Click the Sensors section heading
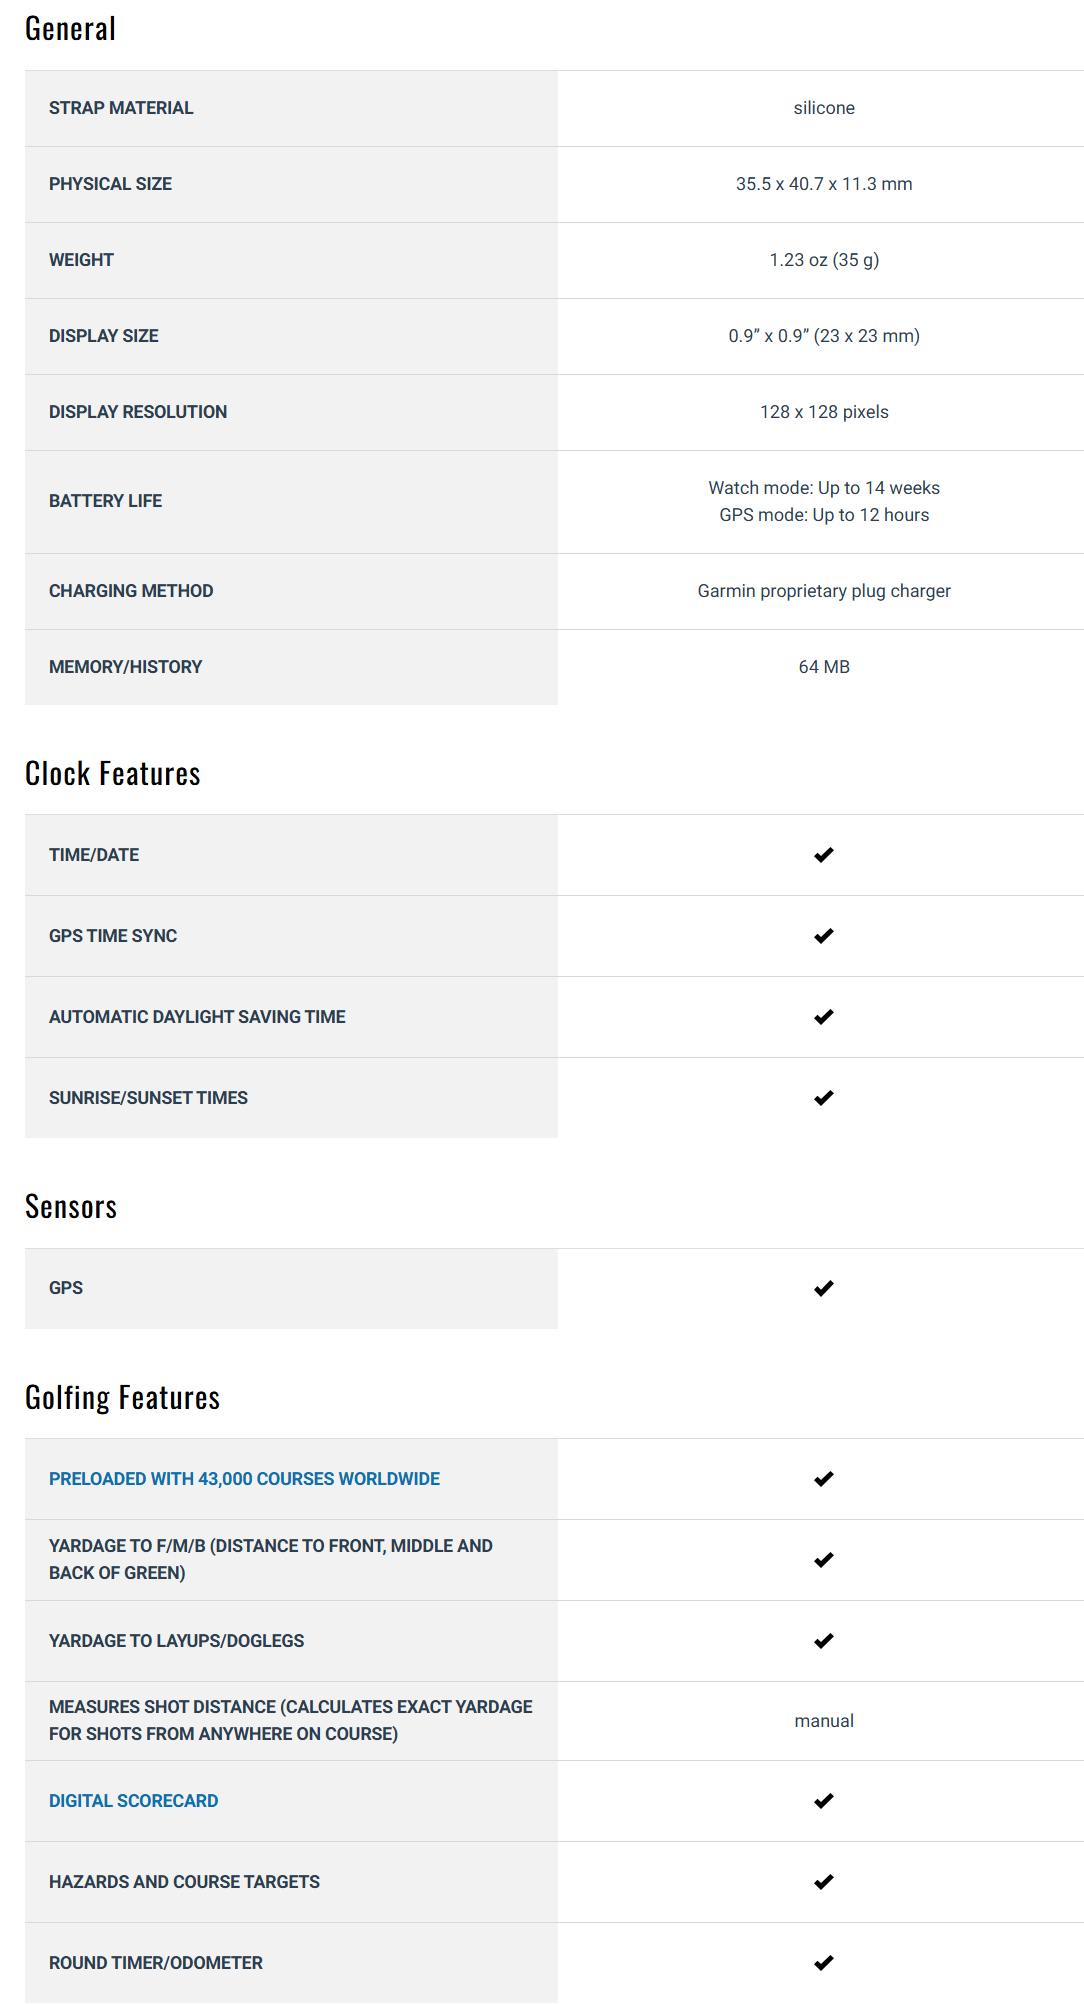 click(70, 1207)
